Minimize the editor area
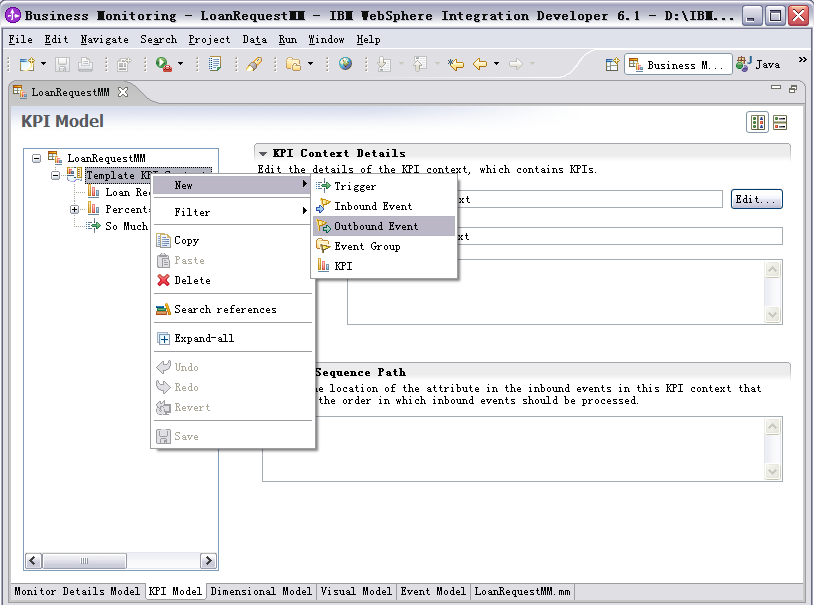The image size is (814, 605). pos(776,88)
